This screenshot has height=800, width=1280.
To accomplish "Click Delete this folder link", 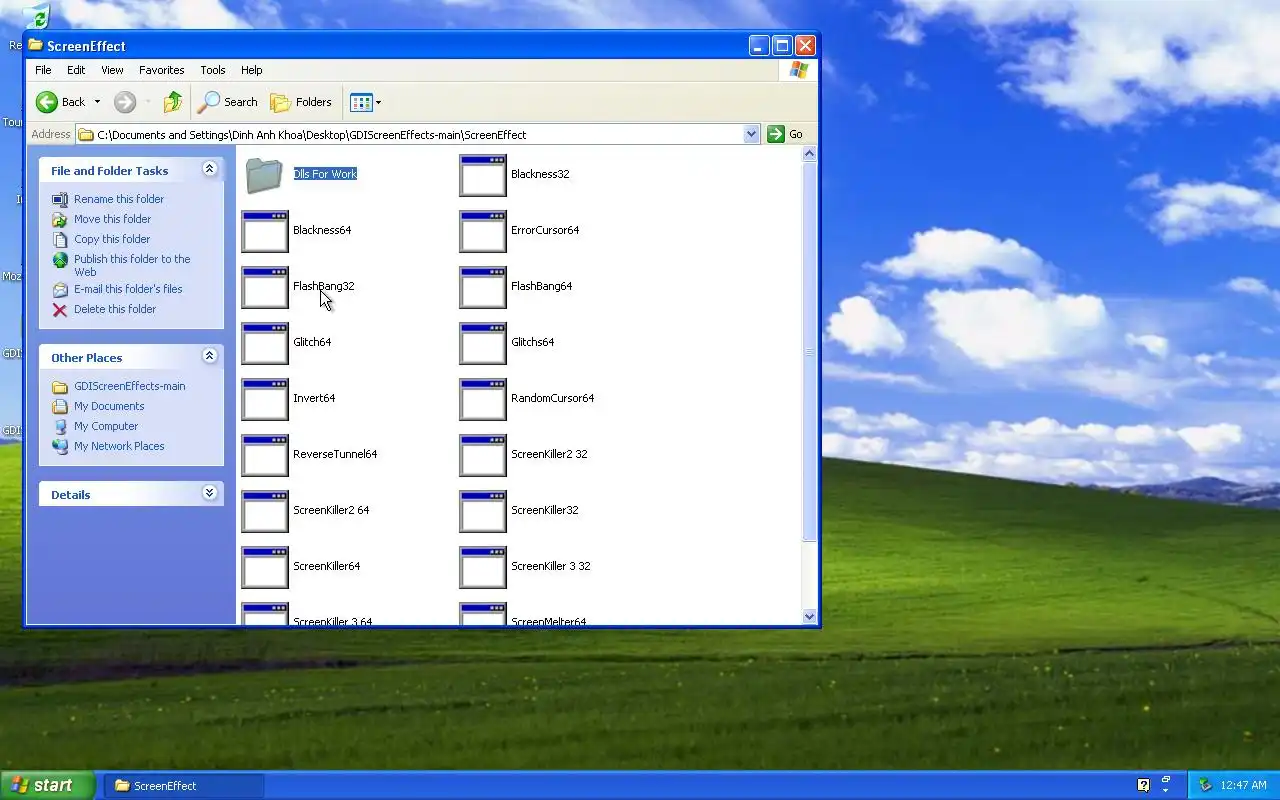I will pos(115,309).
